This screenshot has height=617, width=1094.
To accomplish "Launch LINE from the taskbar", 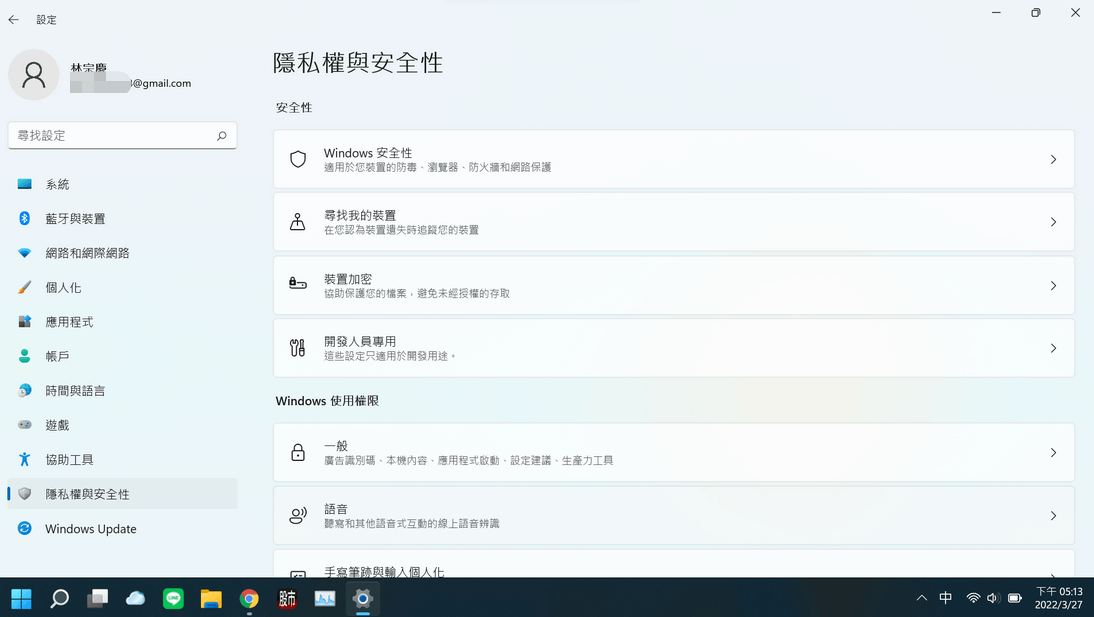I will pyautogui.click(x=173, y=598).
